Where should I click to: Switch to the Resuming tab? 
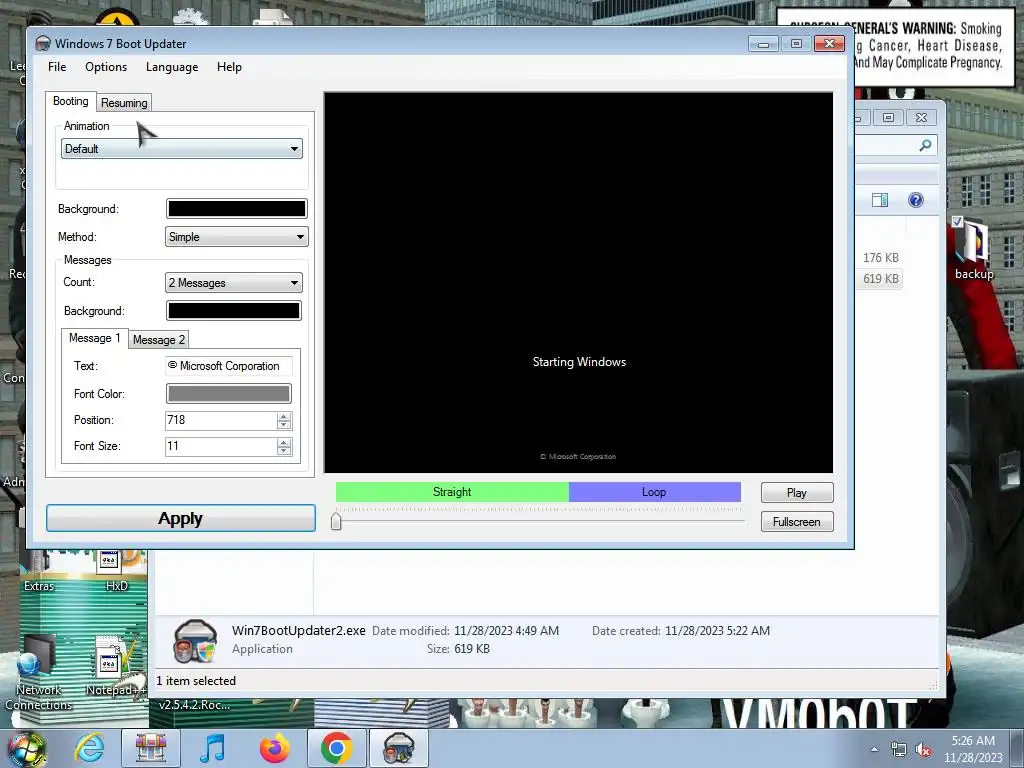124,103
